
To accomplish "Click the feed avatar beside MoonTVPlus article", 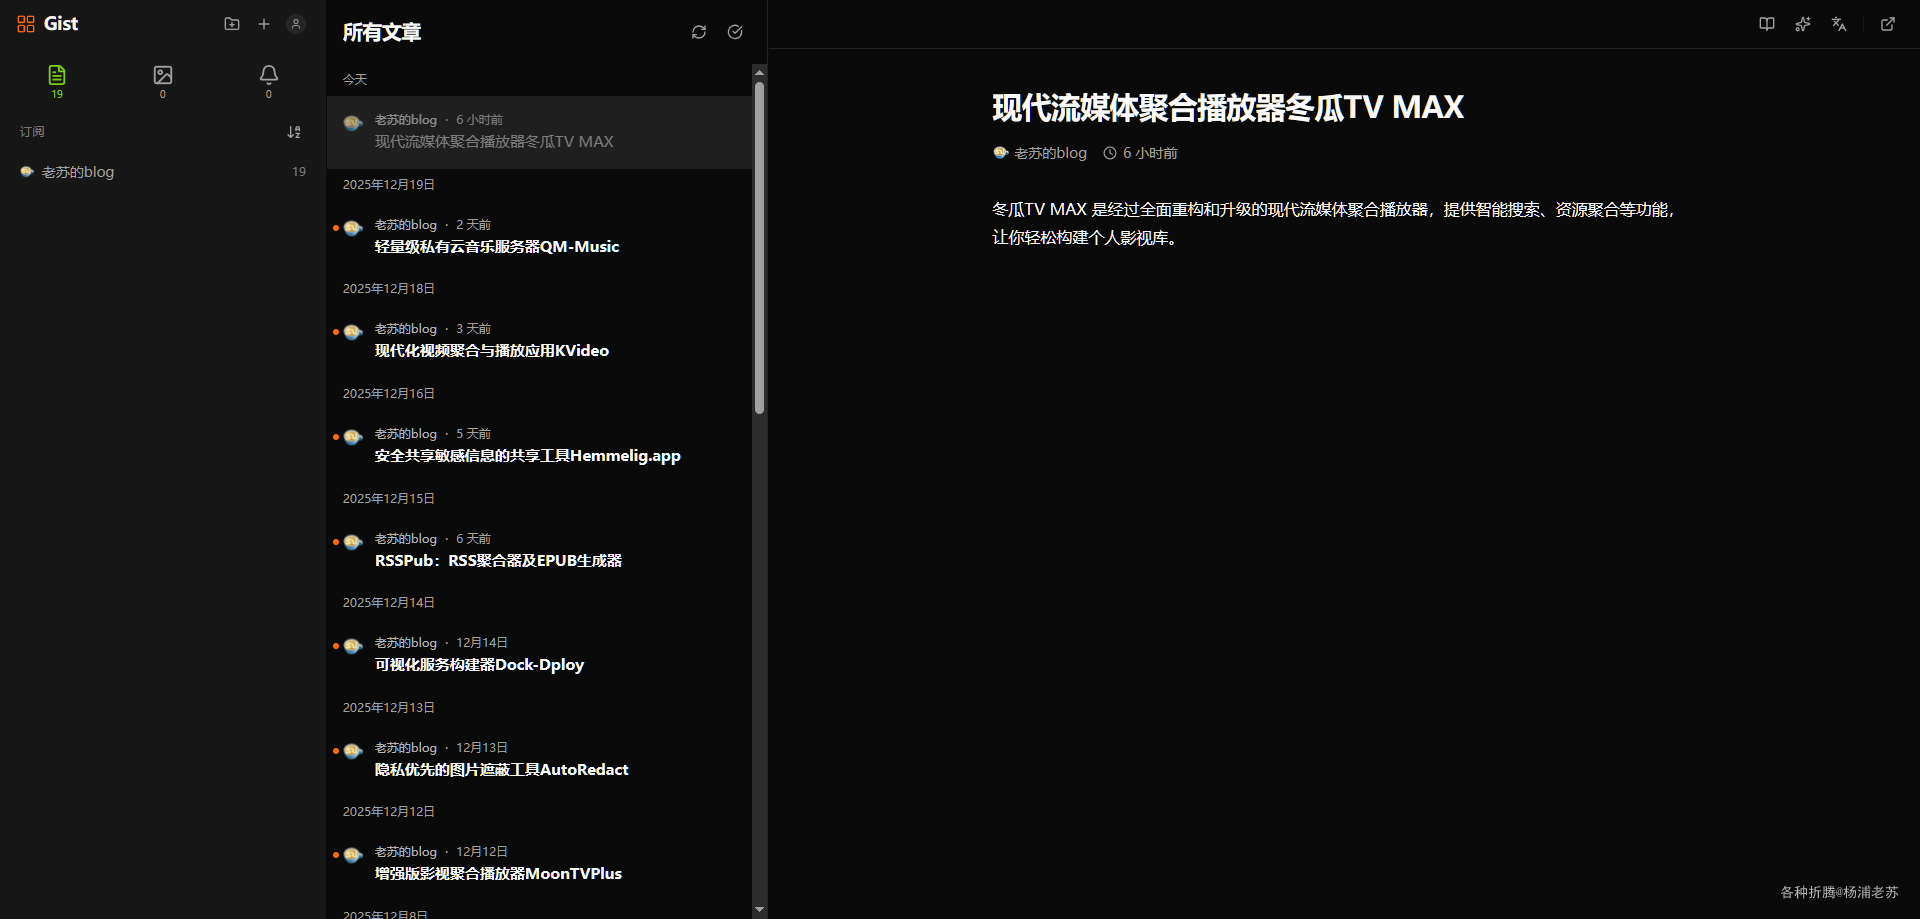I will [x=353, y=855].
